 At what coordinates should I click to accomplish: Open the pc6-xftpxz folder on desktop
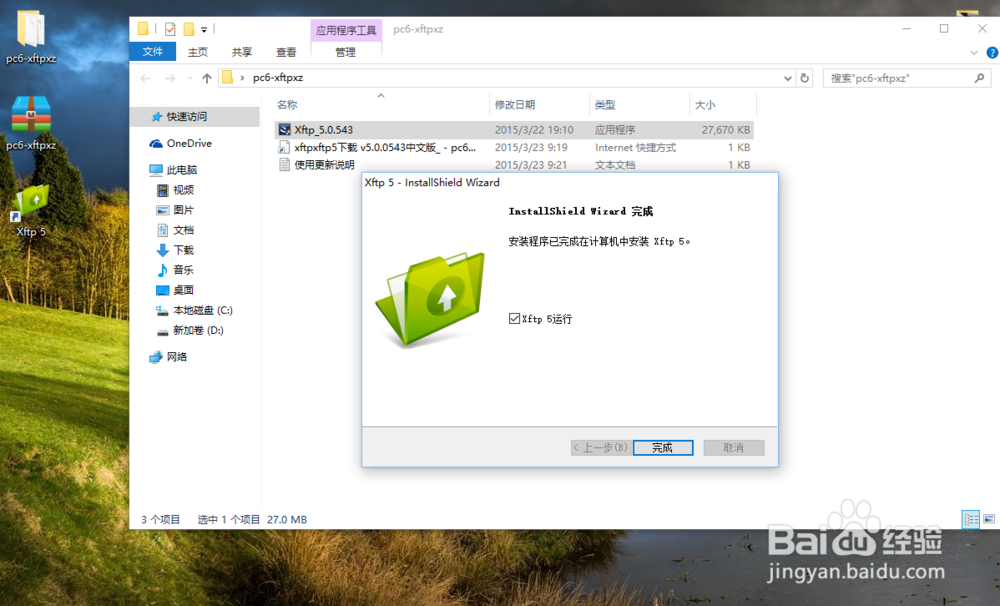pyautogui.click(x=31, y=37)
